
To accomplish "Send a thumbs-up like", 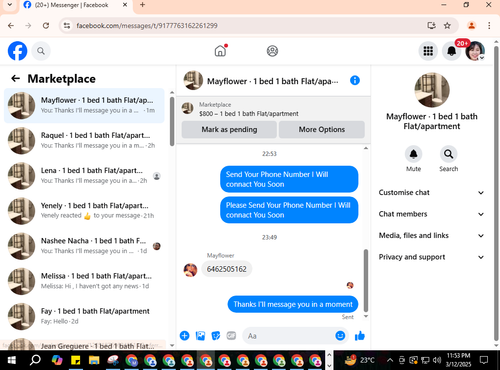I will pos(360,336).
